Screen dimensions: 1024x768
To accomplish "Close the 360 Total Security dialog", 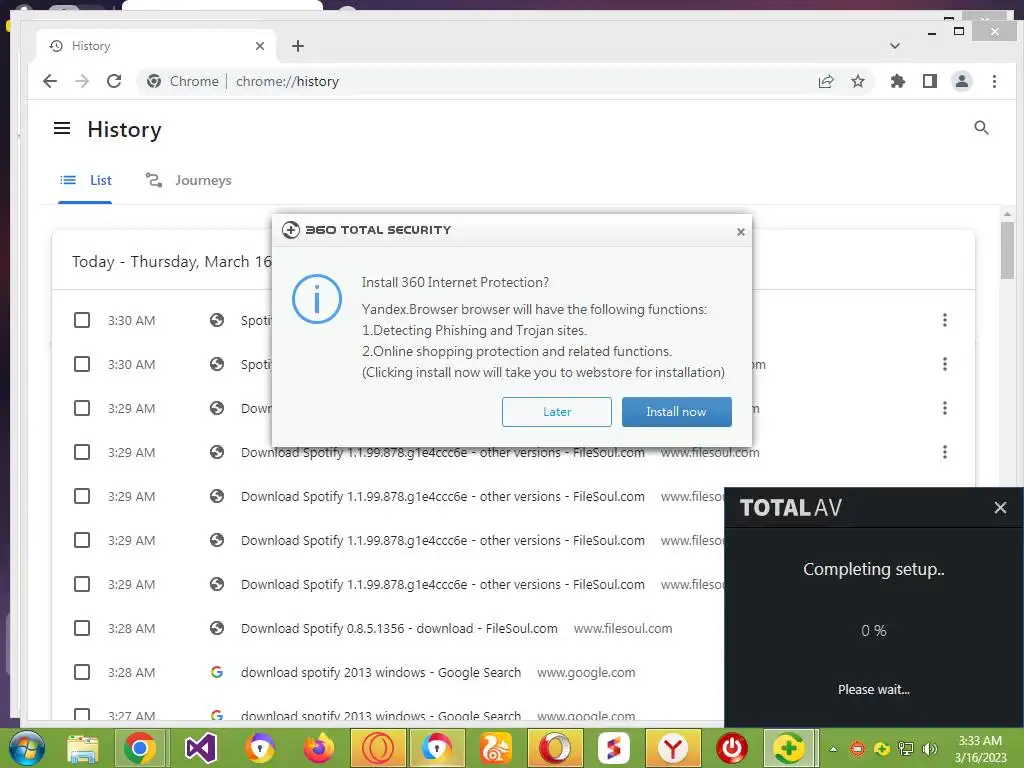I will tap(741, 232).
